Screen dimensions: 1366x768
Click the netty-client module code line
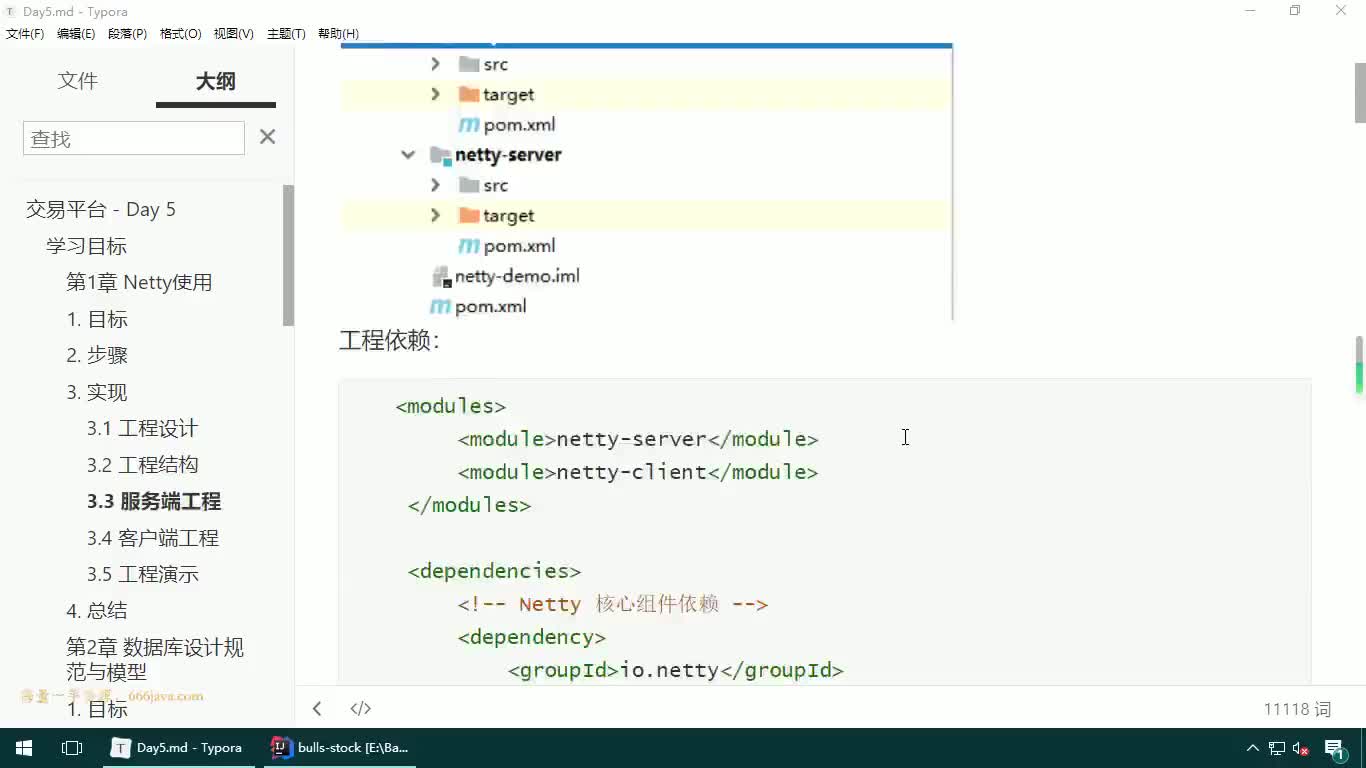(638, 472)
